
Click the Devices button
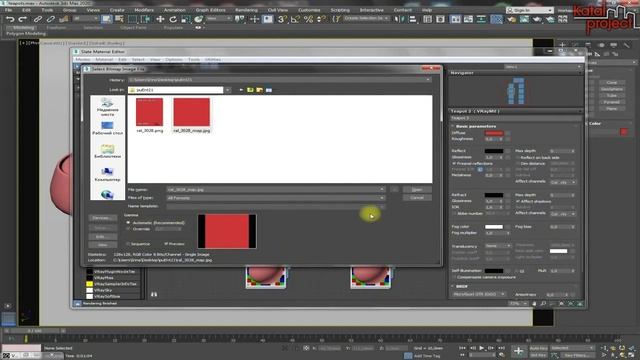[x=102, y=218]
